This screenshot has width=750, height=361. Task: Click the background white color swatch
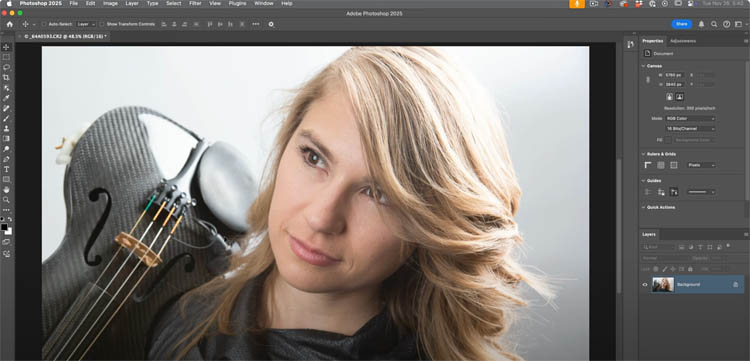[x=9, y=231]
